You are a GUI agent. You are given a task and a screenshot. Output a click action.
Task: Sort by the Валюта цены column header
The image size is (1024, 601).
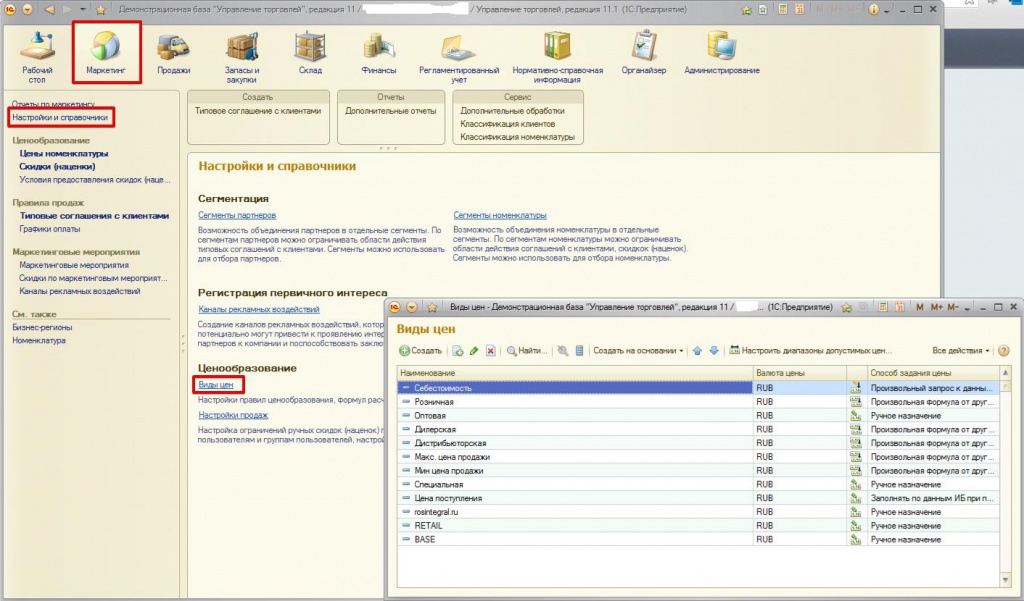pyautogui.click(x=799, y=373)
